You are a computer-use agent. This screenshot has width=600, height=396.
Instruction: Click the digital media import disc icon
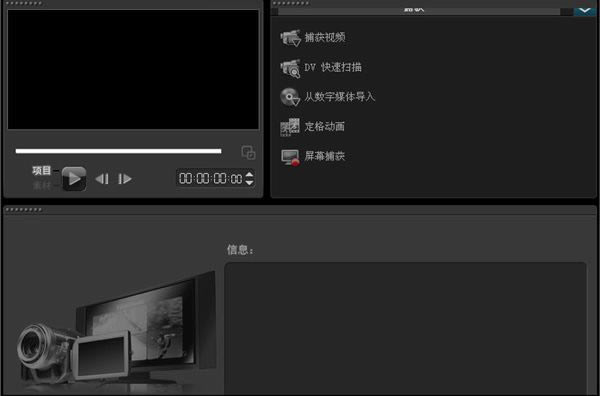click(x=290, y=97)
